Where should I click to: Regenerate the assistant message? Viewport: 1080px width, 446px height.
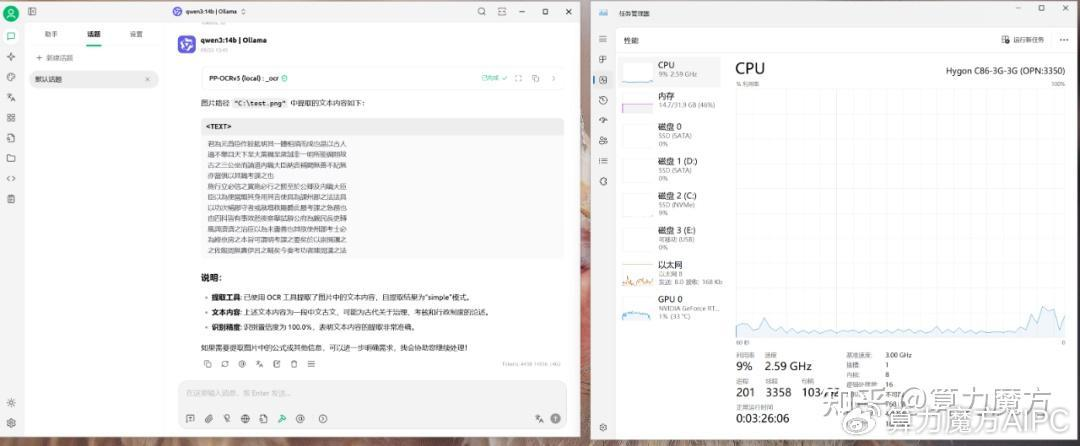(x=225, y=364)
